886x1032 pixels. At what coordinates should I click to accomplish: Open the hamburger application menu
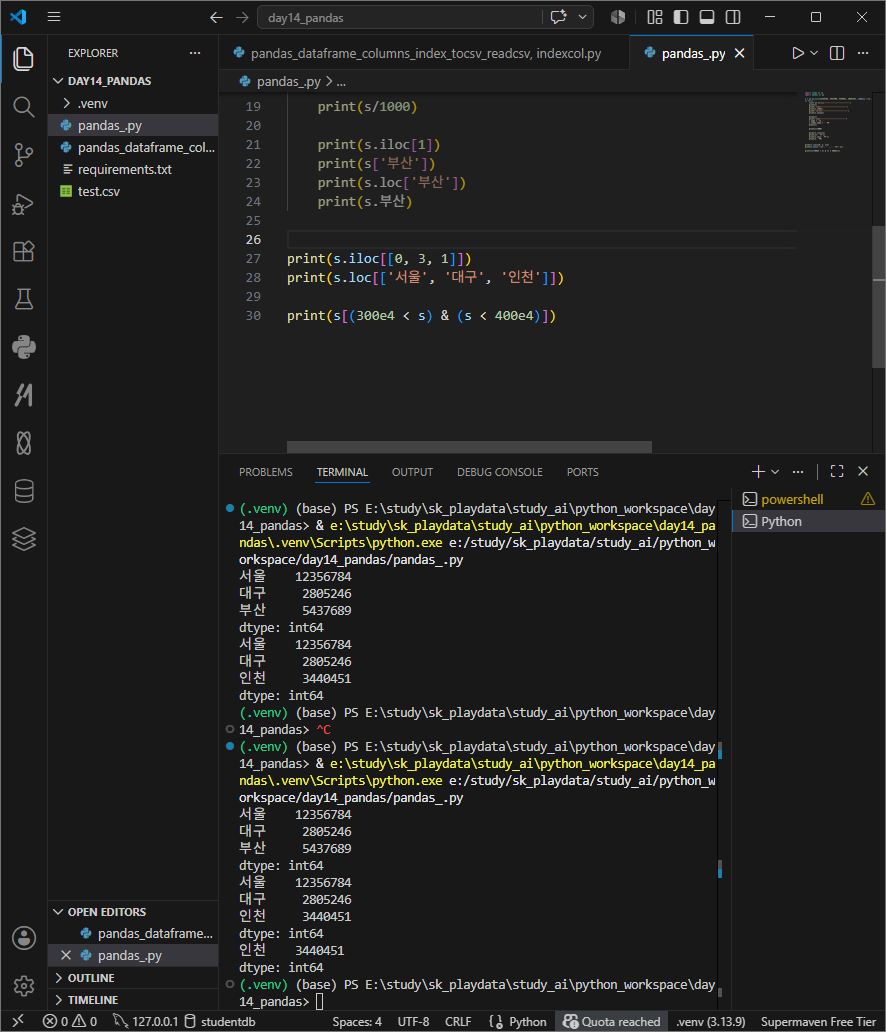pos(54,17)
